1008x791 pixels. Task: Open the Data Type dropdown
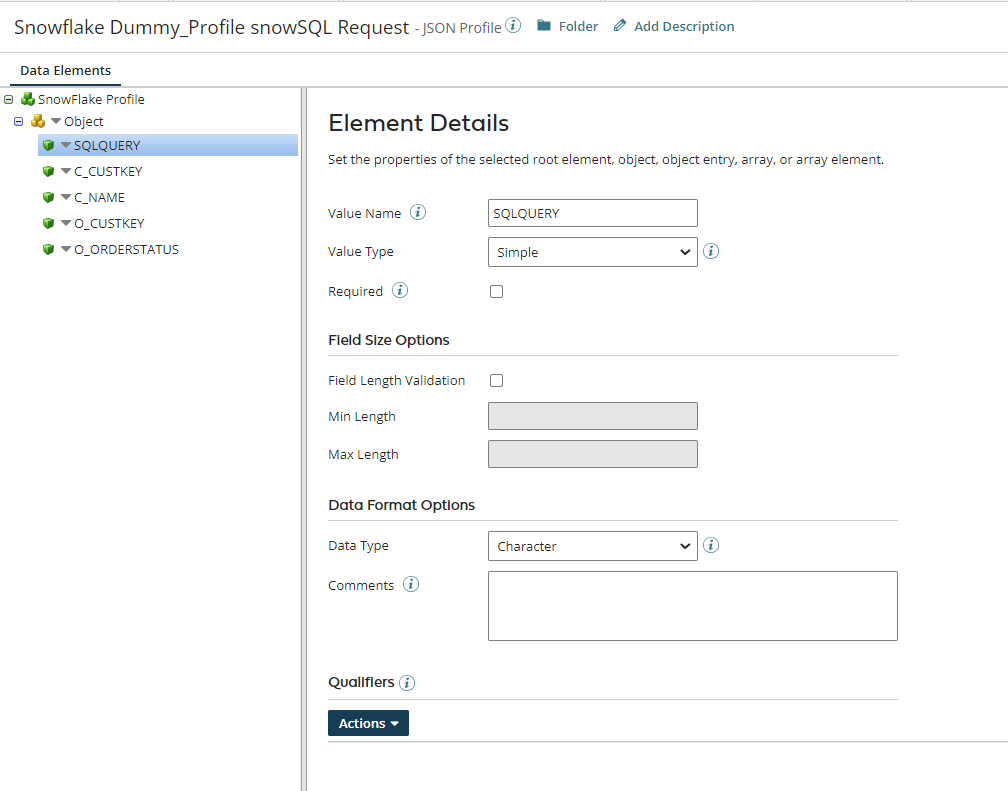592,546
